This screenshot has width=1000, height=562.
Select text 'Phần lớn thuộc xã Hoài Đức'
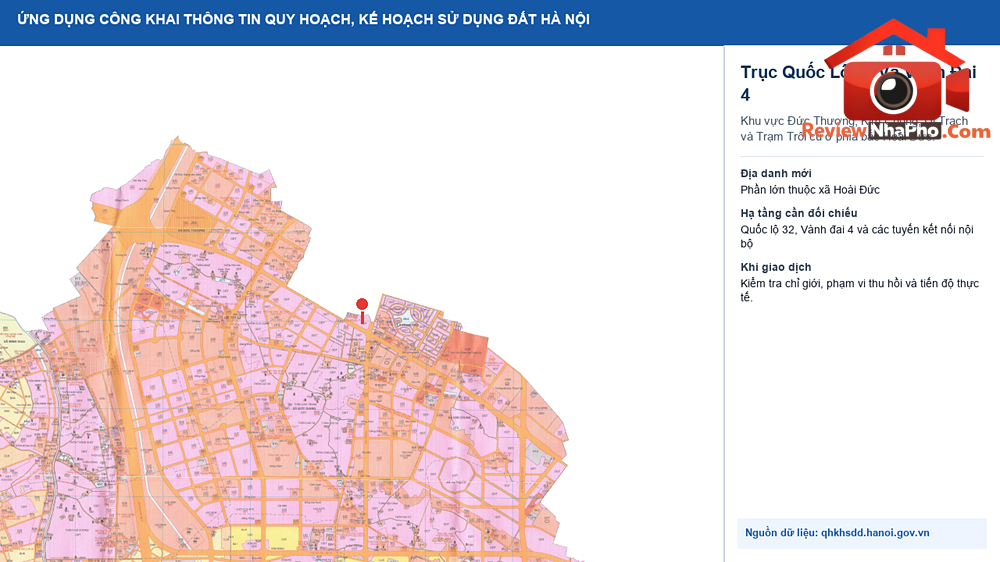coord(810,189)
